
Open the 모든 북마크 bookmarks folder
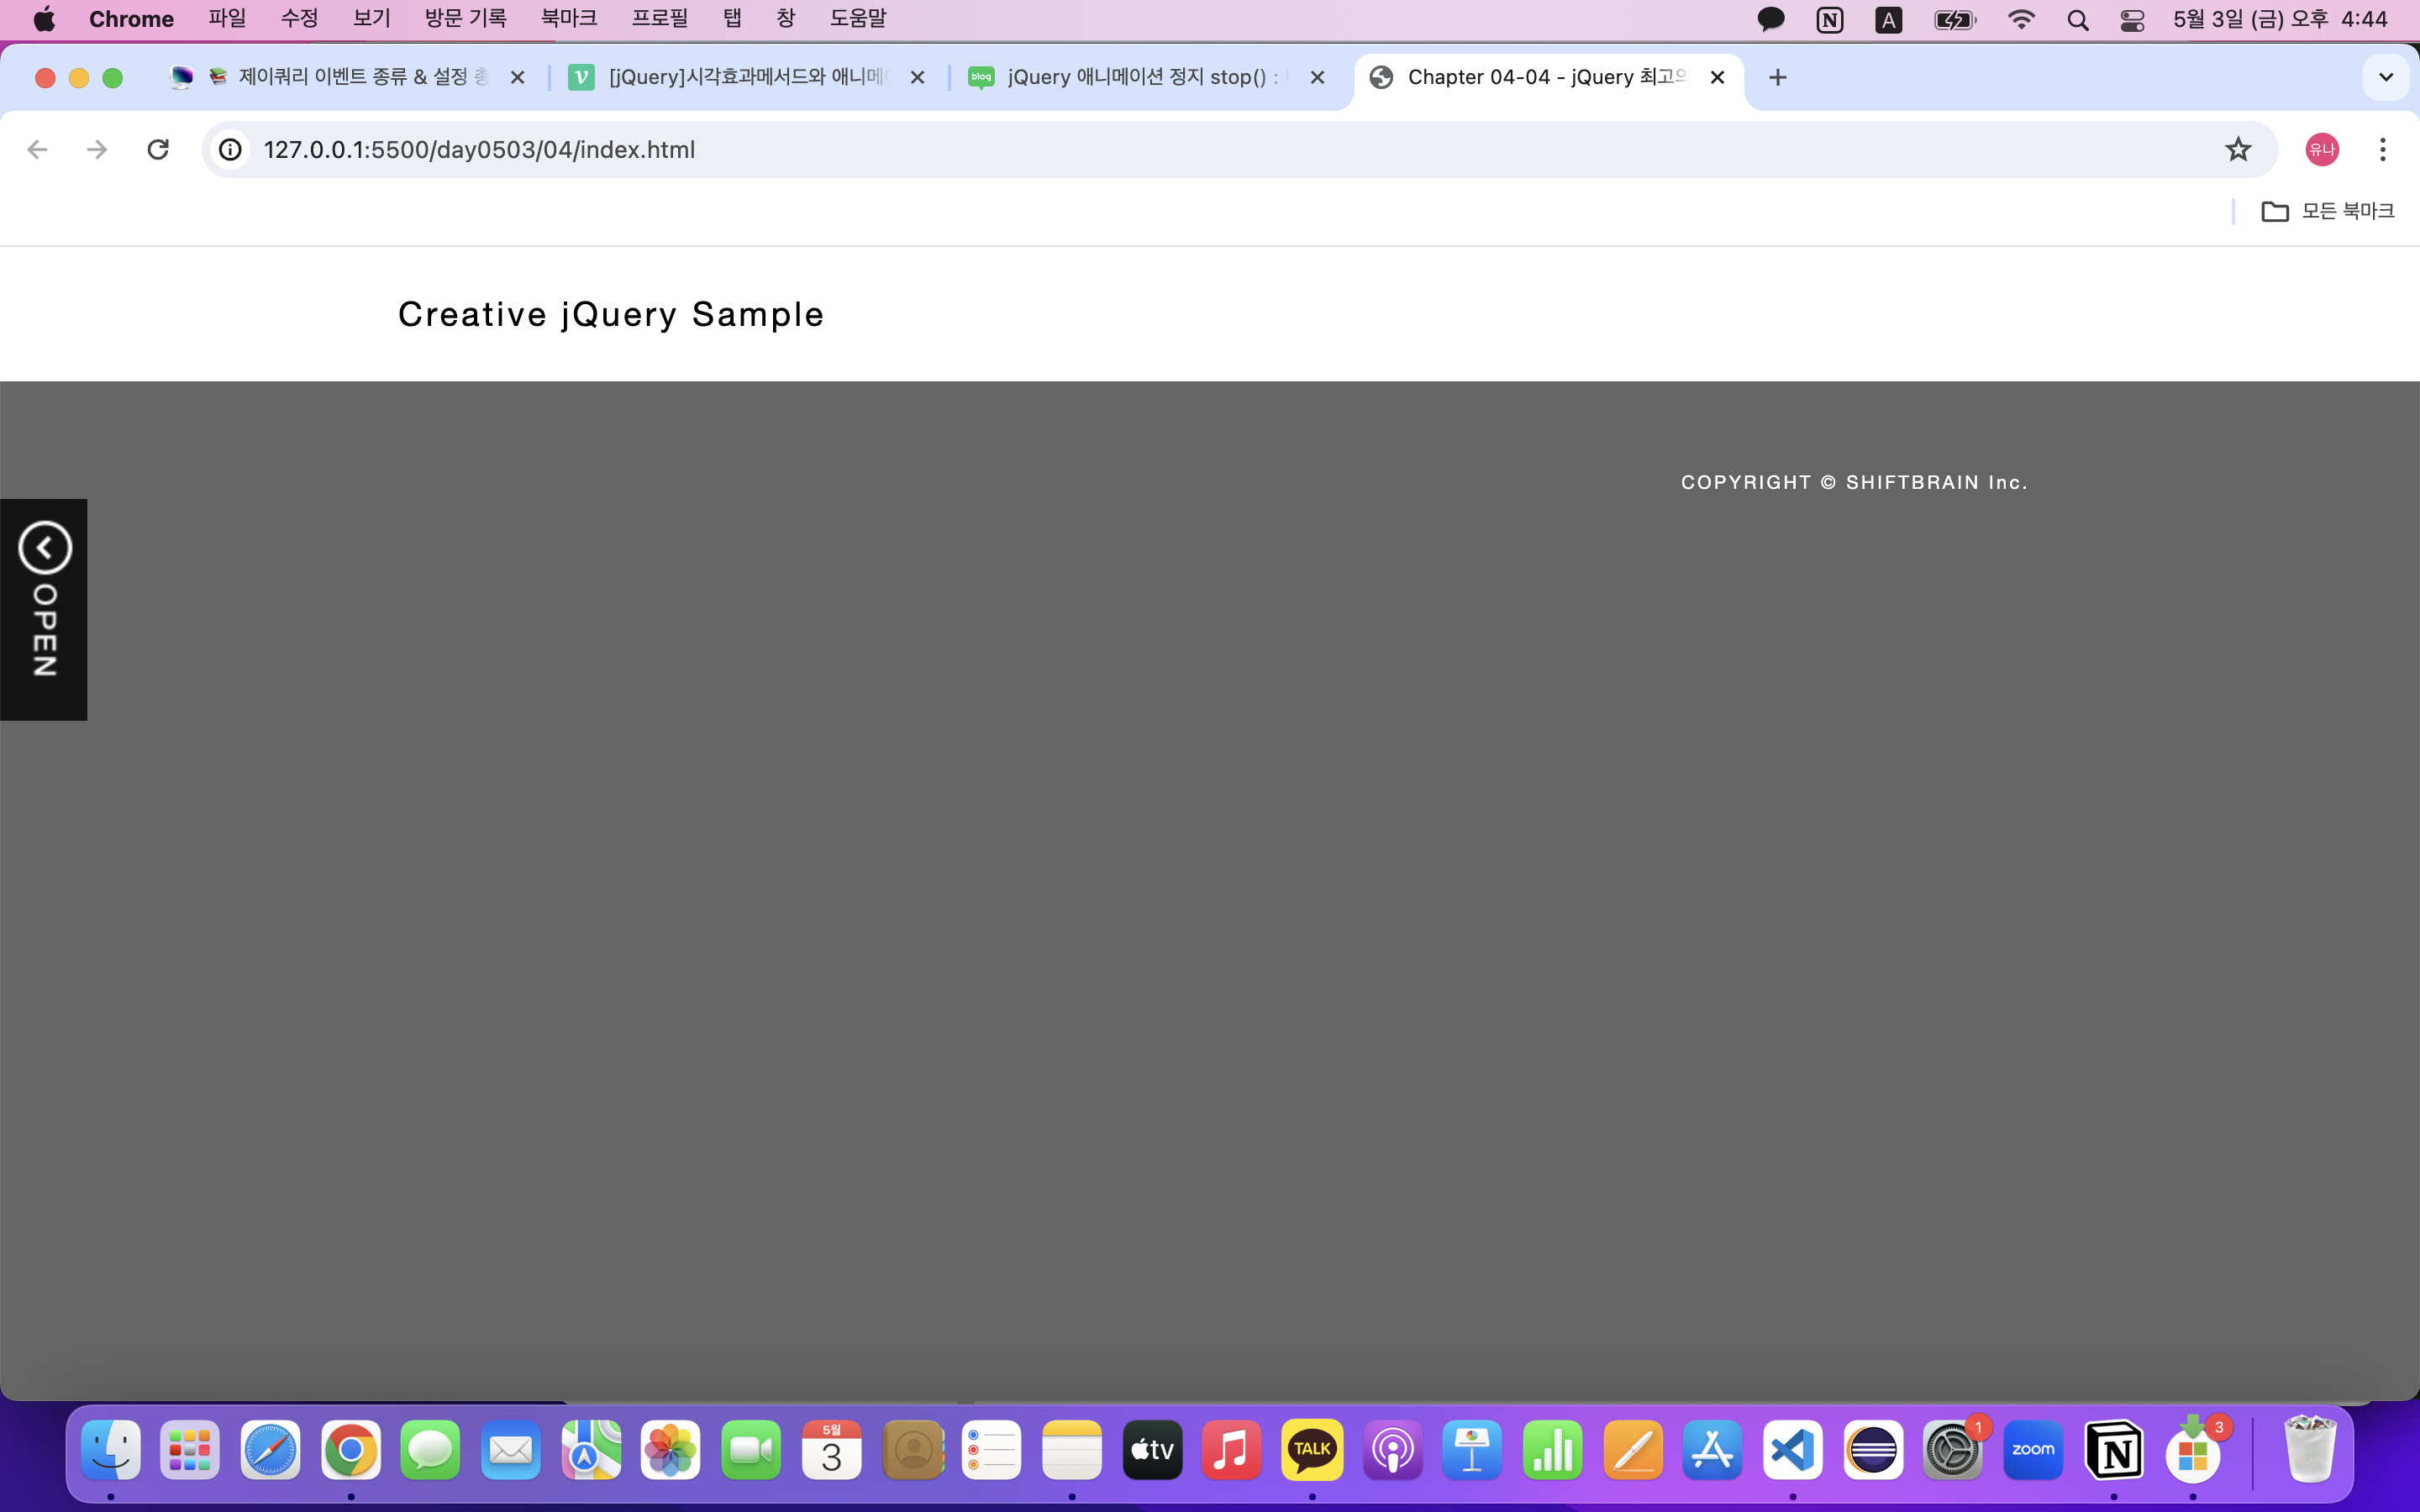point(2328,211)
